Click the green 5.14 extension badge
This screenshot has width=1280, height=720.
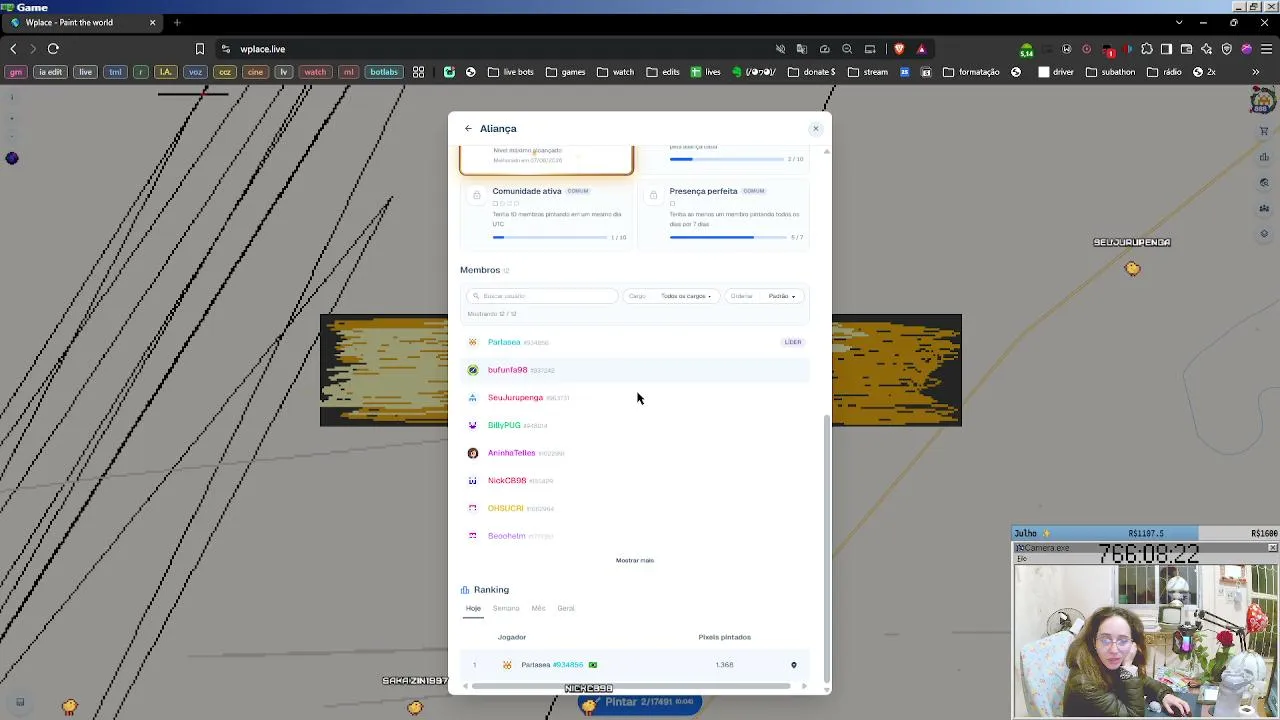click(1026, 50)
